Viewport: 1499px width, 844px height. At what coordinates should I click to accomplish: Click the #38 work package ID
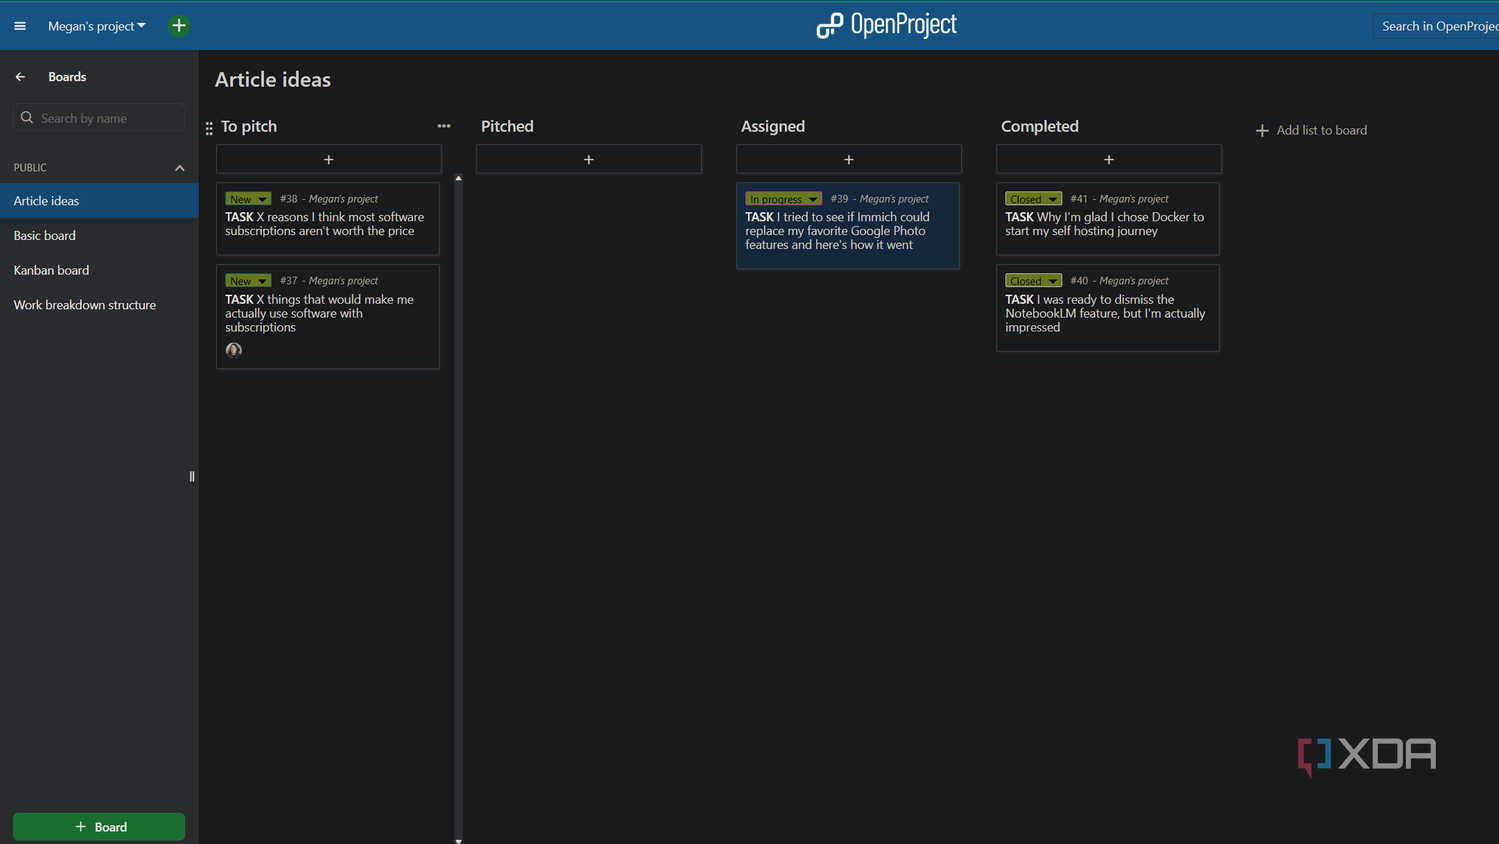(x=289, y=199)
